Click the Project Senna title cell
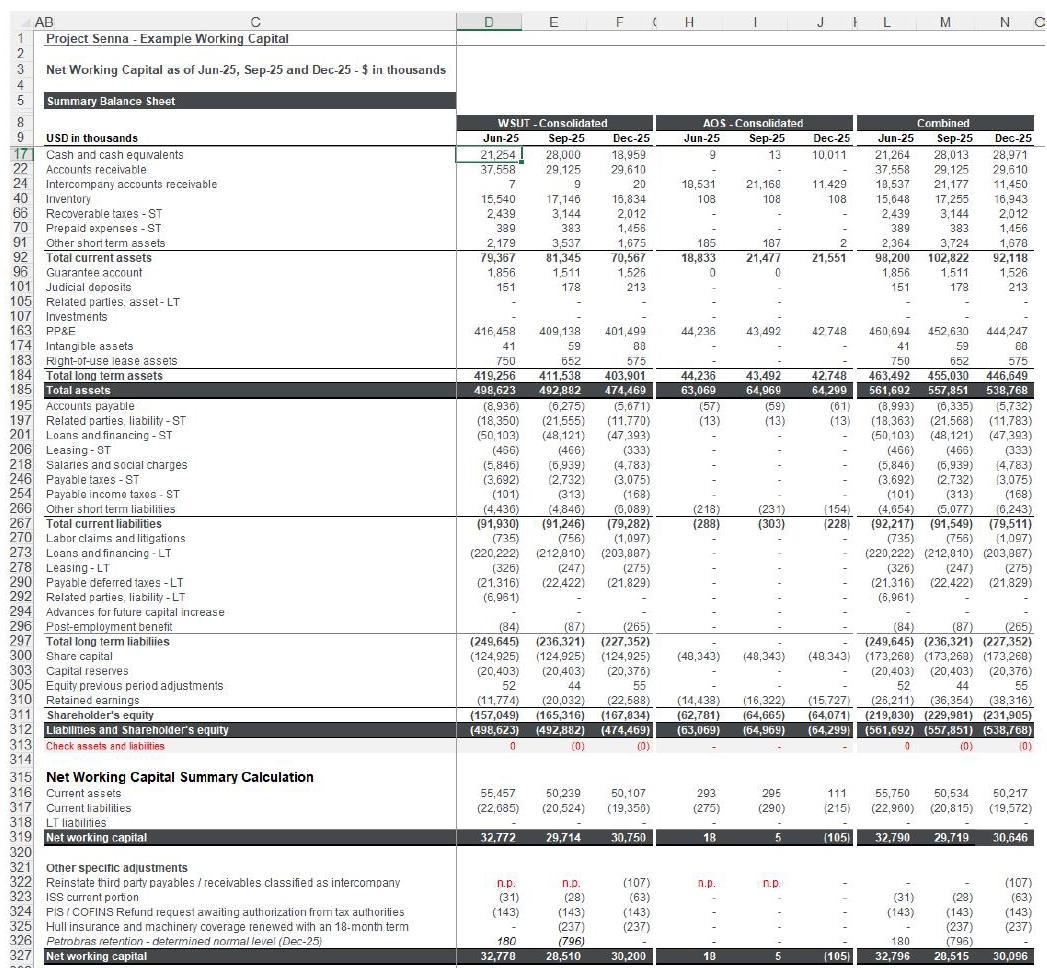 pyautogui.click(x=167, y=39)
